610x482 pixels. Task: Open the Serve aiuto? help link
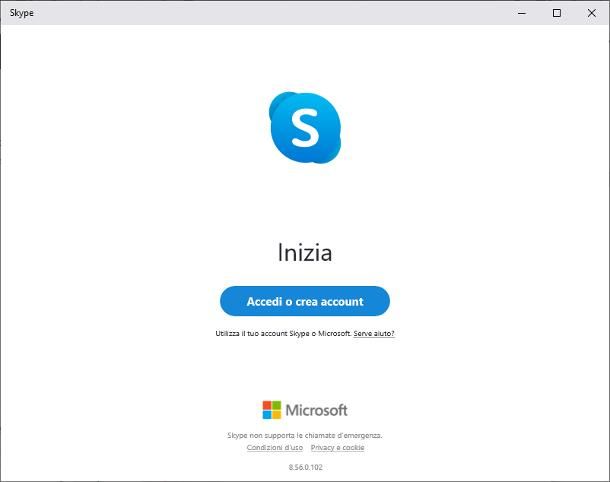(x=374, y=333)
